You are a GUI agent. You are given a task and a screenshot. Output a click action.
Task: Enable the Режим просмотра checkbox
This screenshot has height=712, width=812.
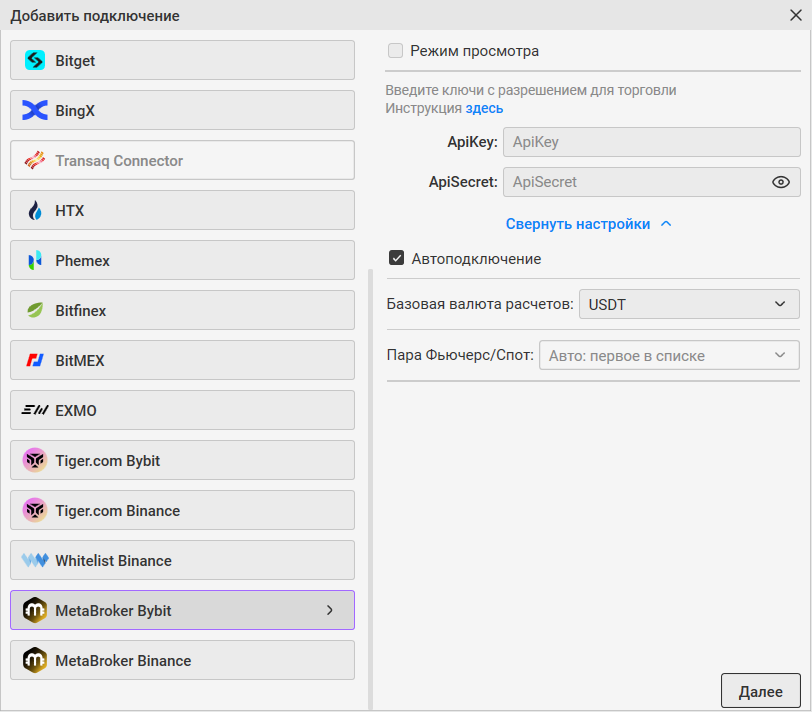[396, 51]
